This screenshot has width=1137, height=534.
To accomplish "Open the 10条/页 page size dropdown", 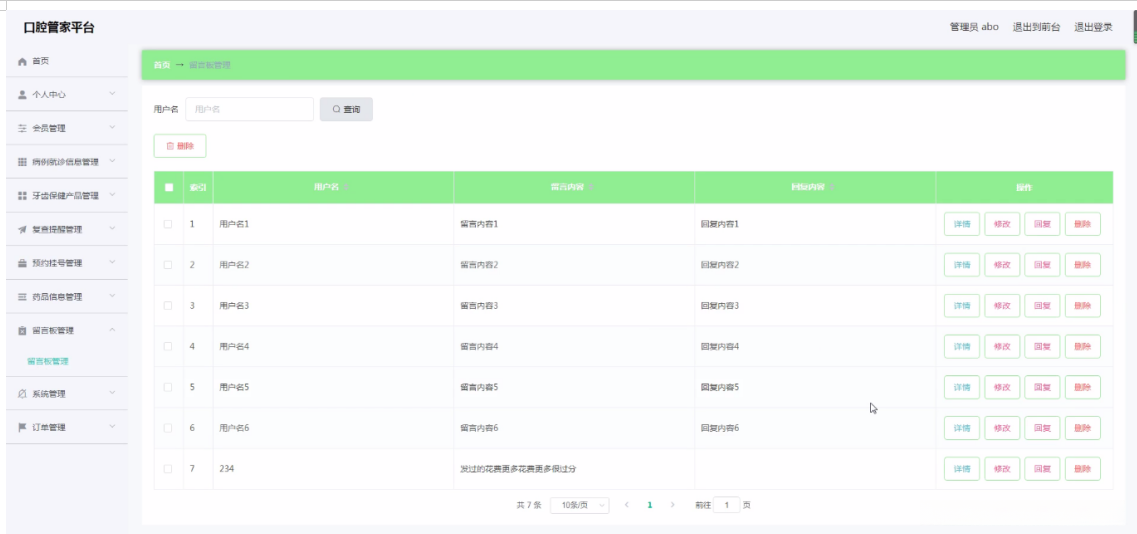I will (x=579, y=505).
